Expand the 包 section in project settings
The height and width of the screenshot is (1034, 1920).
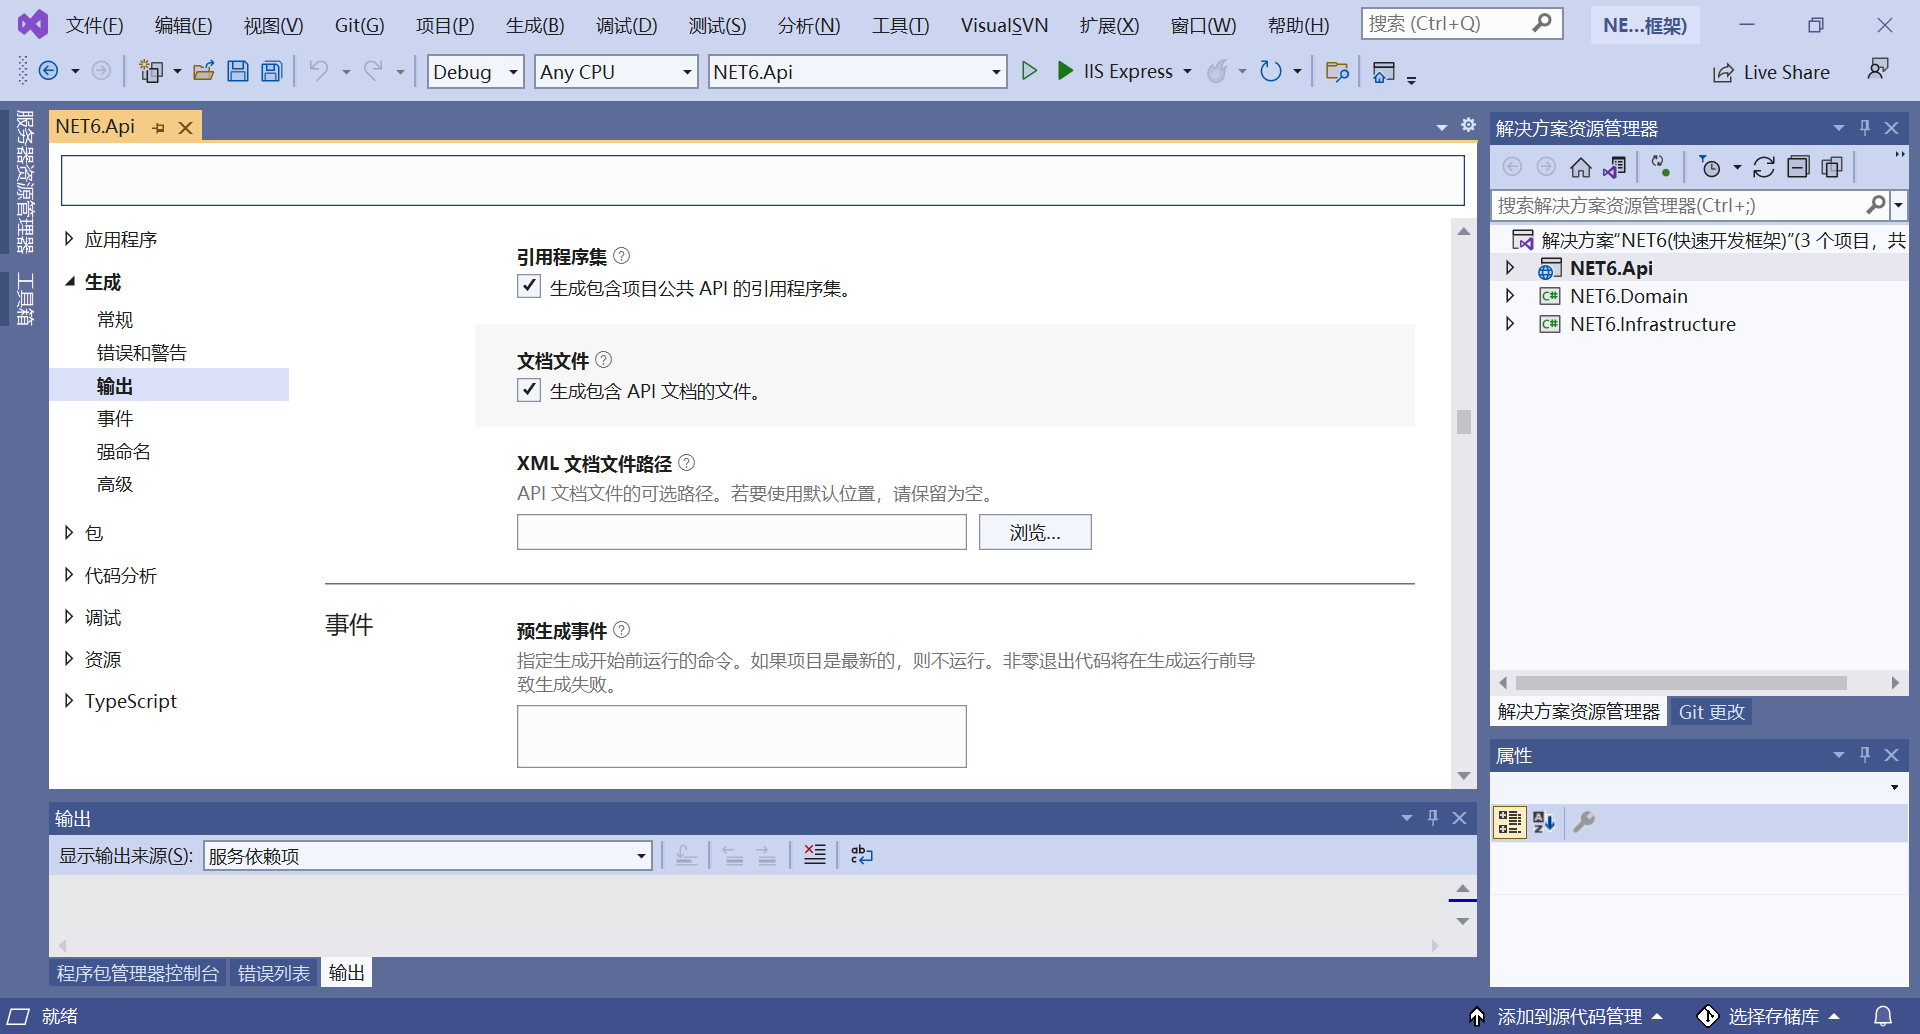(69, 533)
